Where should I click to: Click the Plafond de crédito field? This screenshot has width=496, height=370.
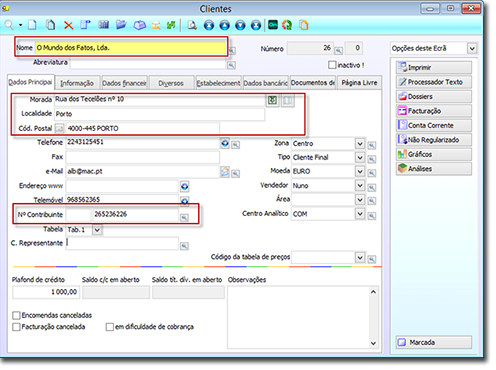click(x=46, y=292)
